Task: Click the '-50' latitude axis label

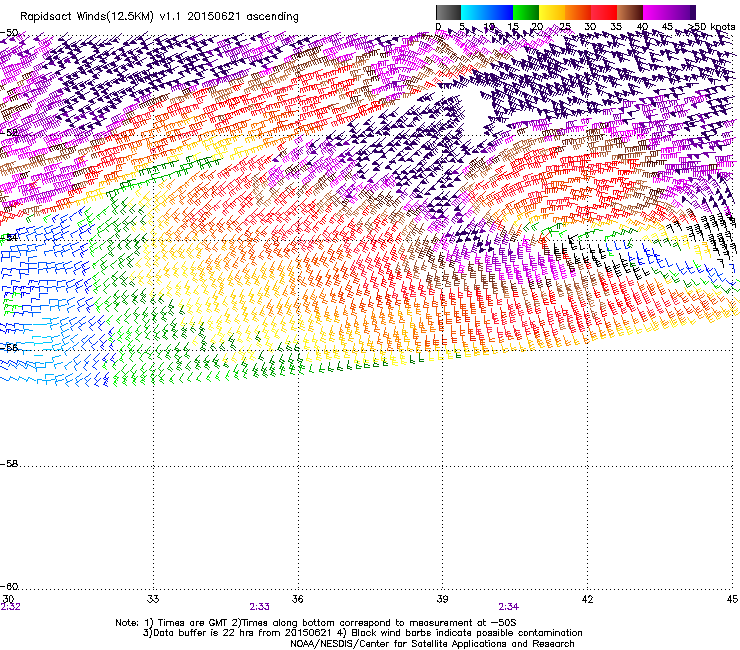Action: coord(9,33)
